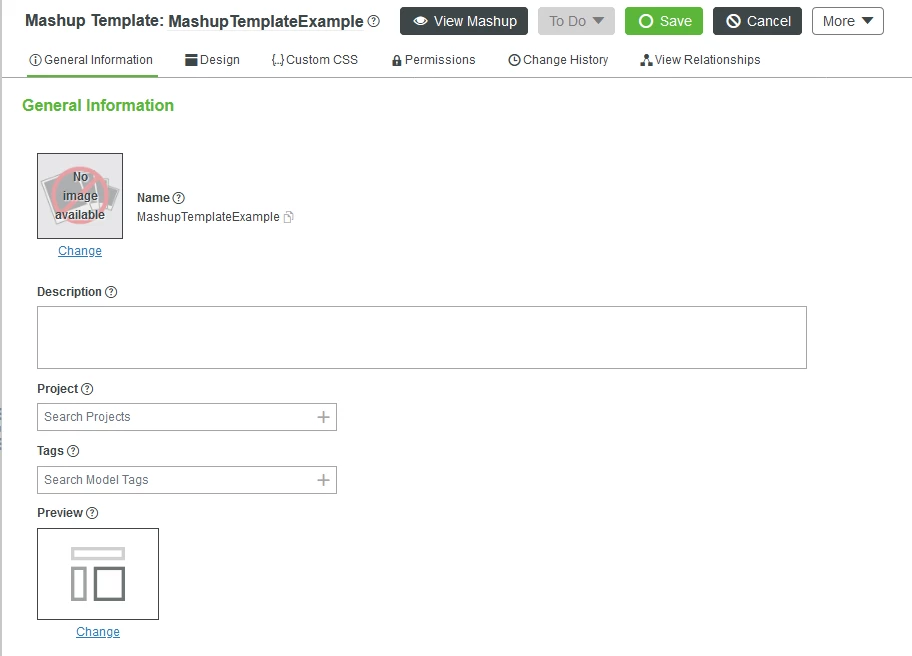Click the plus icon in the Tags field
The width and height of the screenshot is (912, 656).
tap(324, 479)
